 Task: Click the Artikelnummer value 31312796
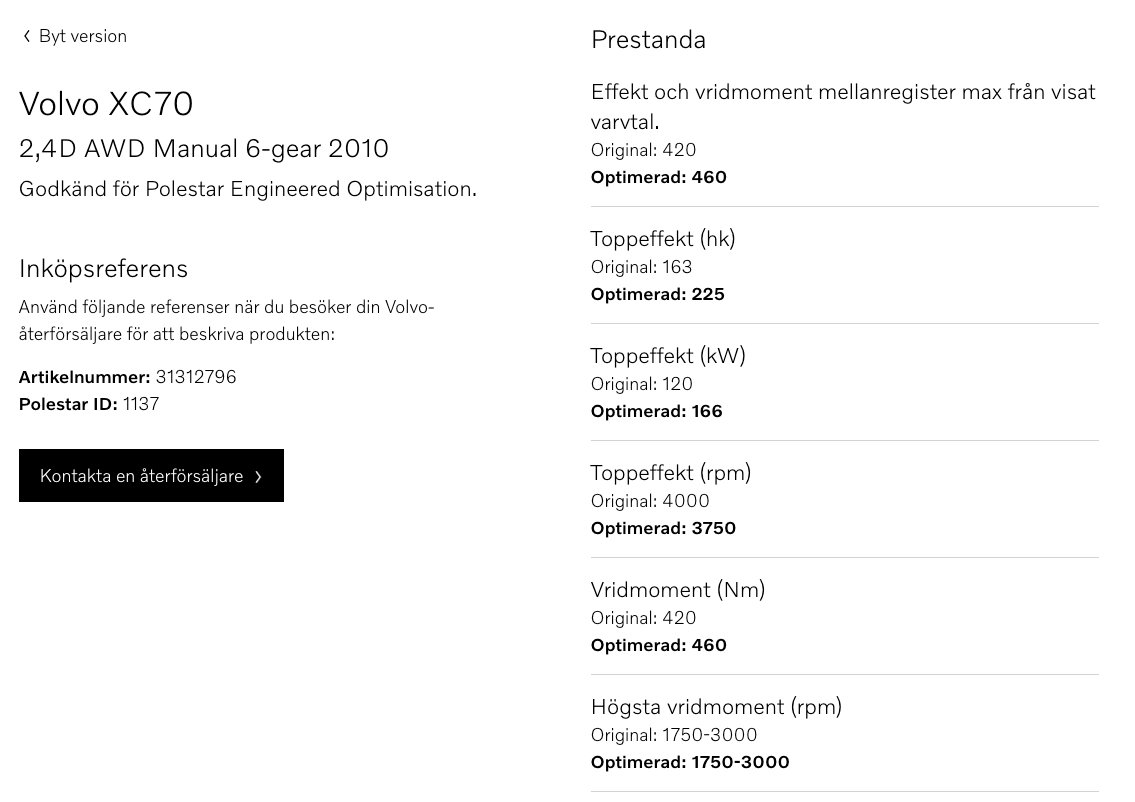(196, 377)
